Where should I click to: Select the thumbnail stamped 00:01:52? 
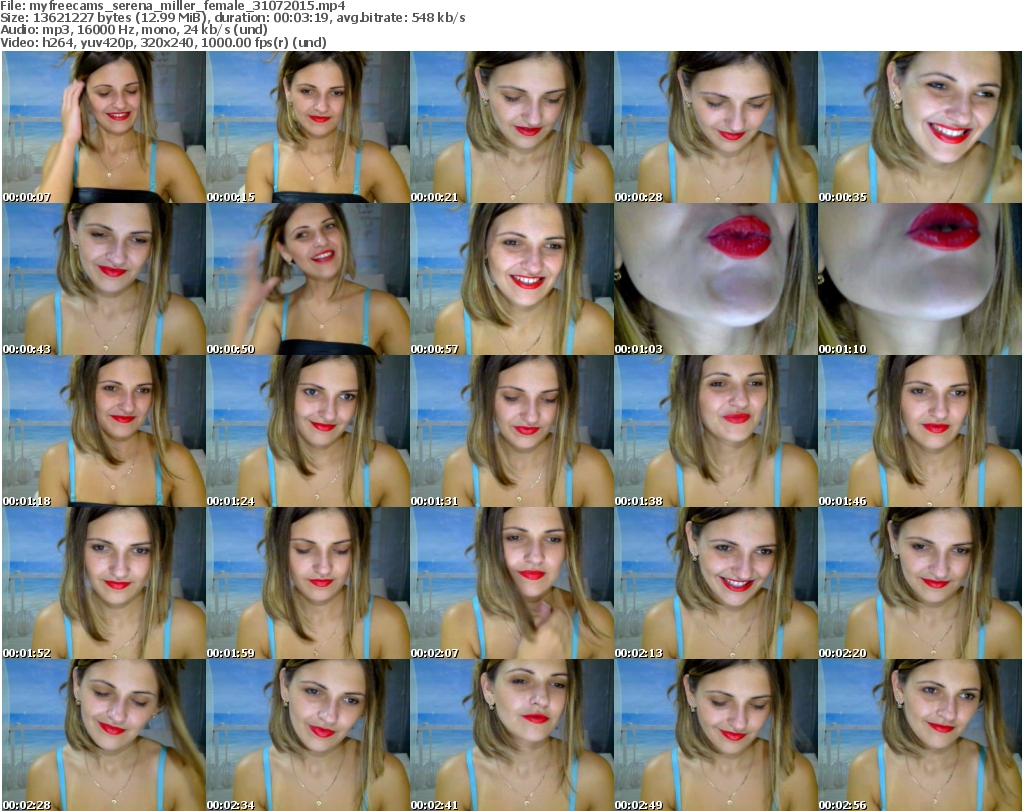pyautogui.click(x=104, y=583)
